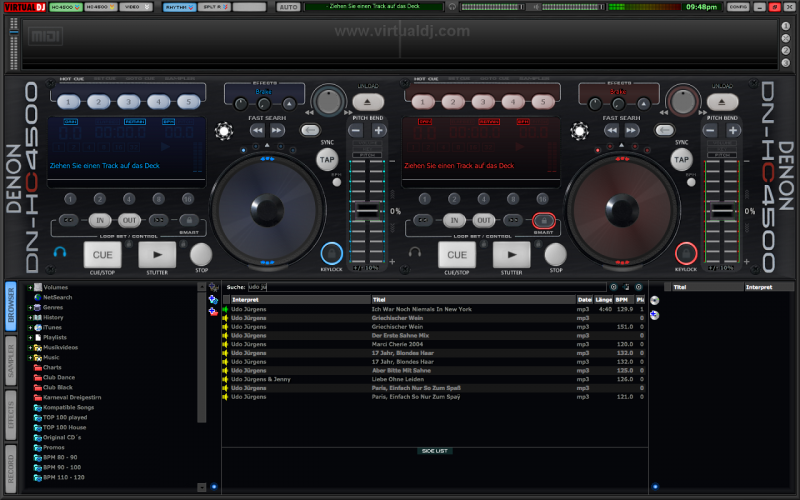Viewport: 800px width, 500px height.
Task: Open the VIDEO skin dropdown
Action: [x=136, y=7]
